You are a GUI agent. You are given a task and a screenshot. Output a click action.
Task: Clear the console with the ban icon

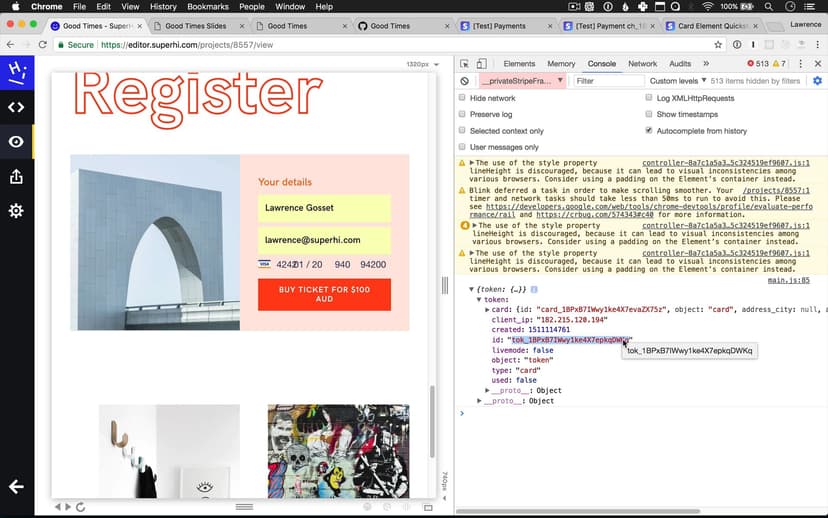[x=465, y=81]
